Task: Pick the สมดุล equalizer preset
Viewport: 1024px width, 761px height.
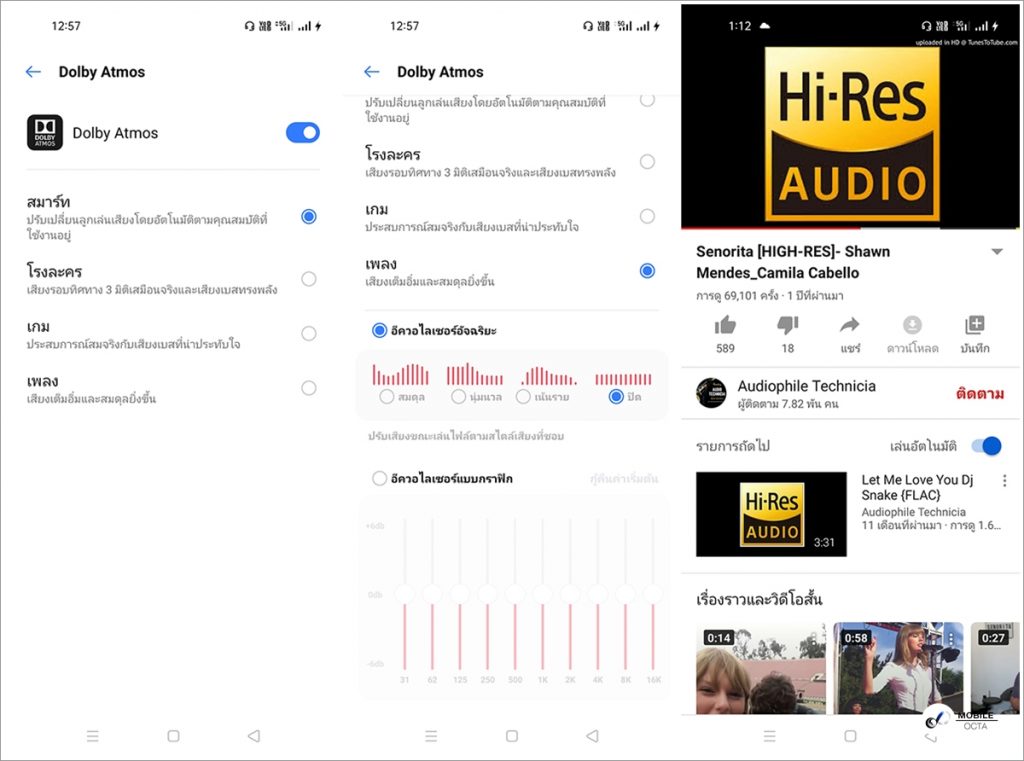Action: [387, 397]
